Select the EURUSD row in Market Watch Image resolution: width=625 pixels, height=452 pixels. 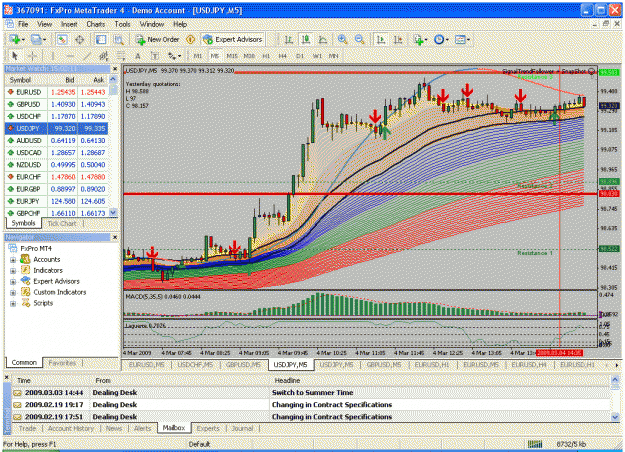56,92
